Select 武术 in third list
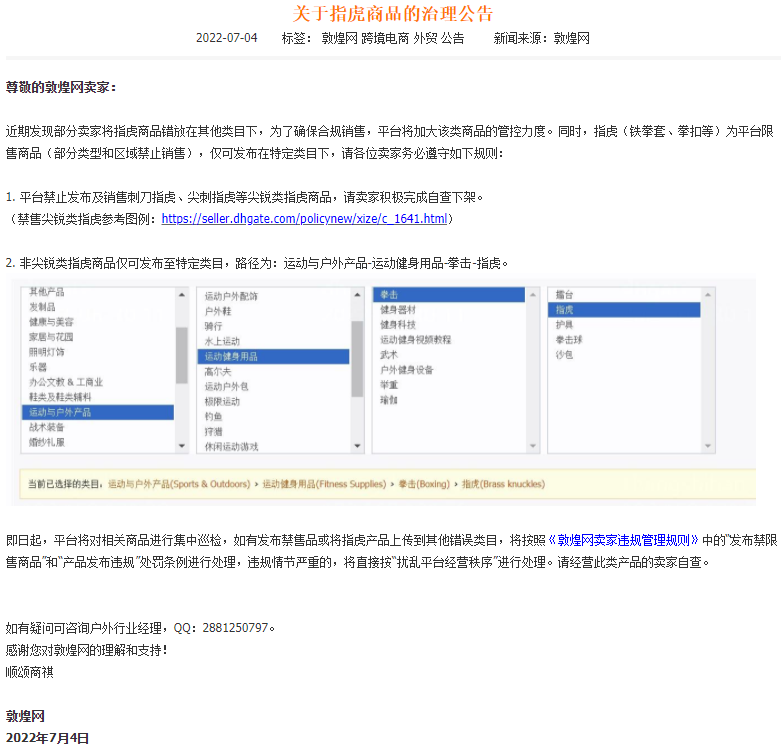Viewport: 781px width, 745px height. (389, 355)
